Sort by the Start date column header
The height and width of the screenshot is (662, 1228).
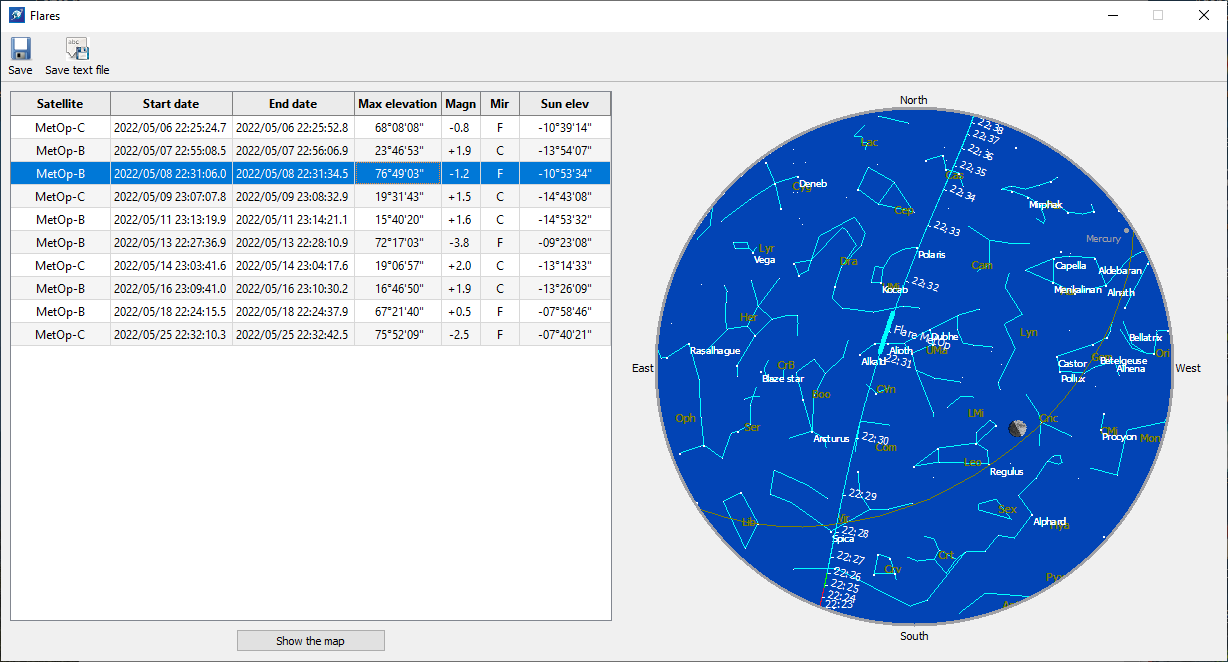tap(171, 104)
